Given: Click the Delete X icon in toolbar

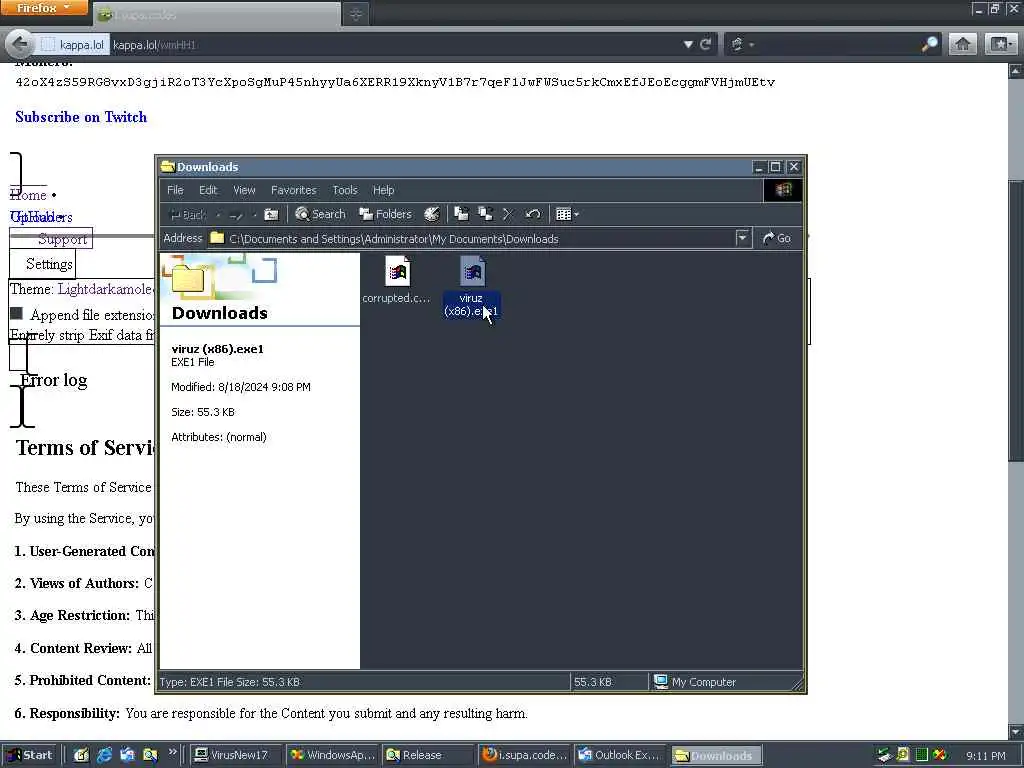Looking at the screenshot, I should (508, 214).
